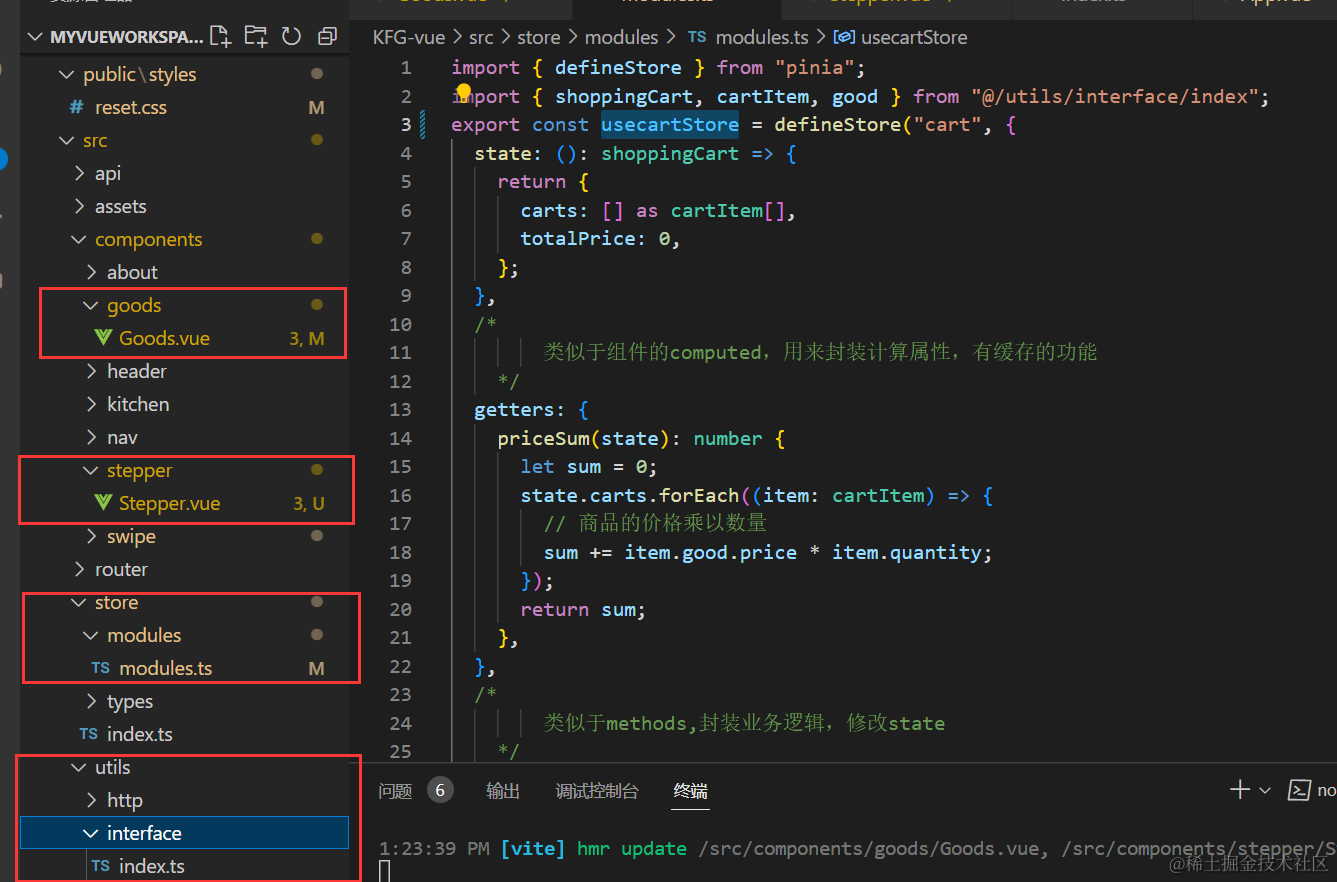Click the New File icon in explorer header
The height and width of the screenshot is (882, 1337).
pyautogui.click(x=221, y=37)
